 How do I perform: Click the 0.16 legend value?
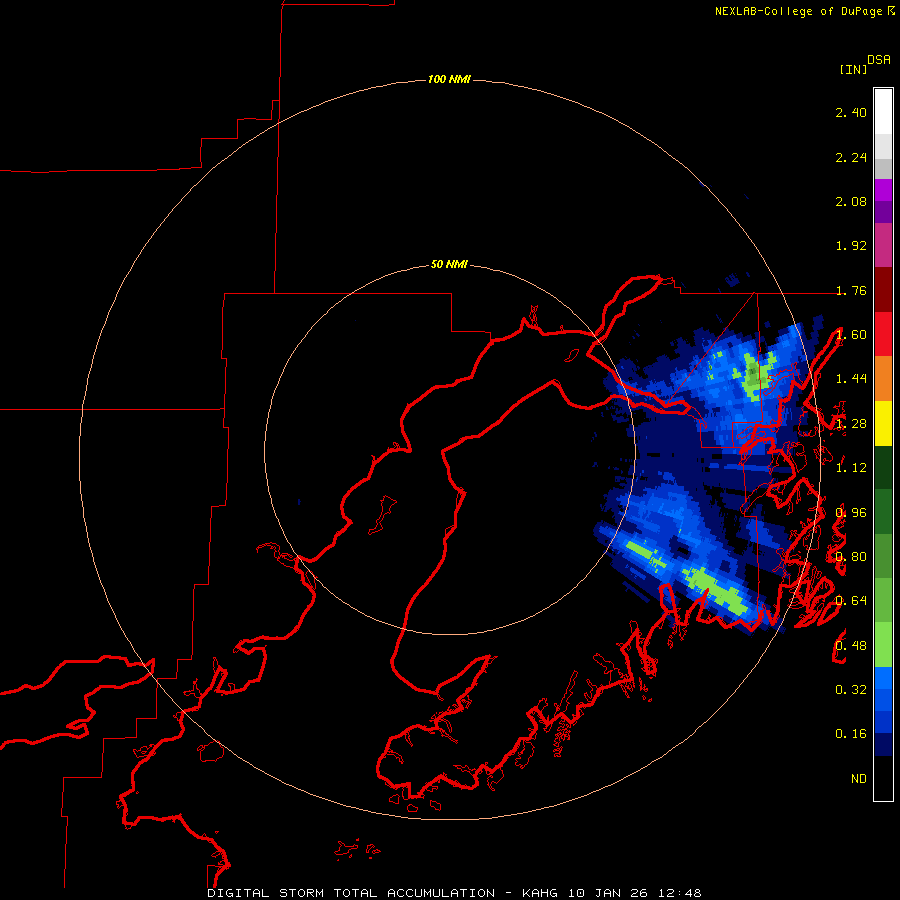(851, 734)
